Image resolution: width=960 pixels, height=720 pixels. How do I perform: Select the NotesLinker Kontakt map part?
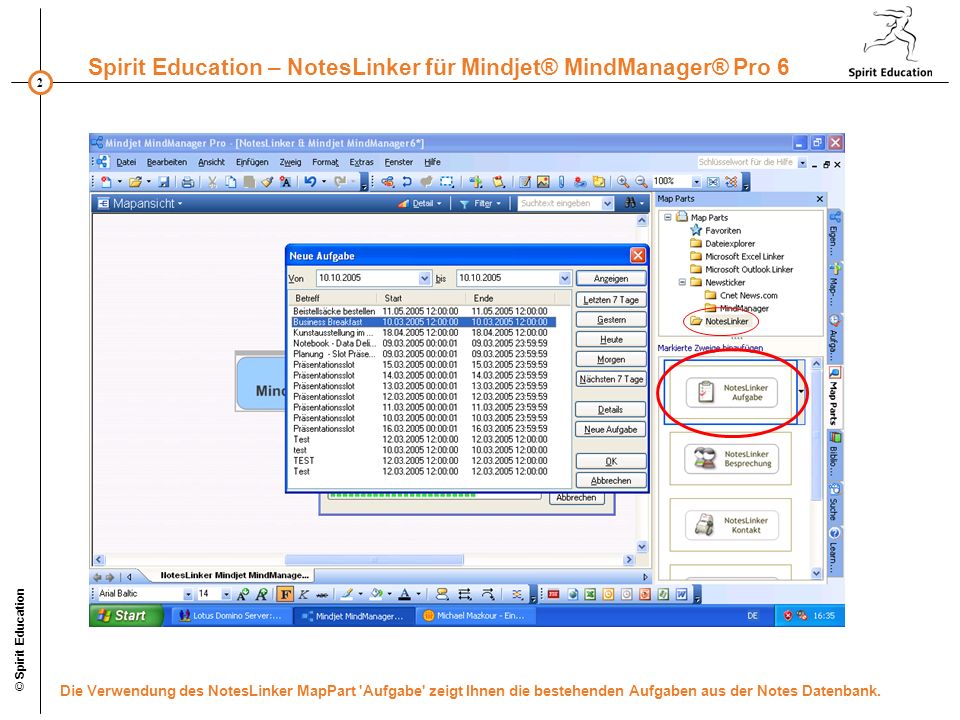pyautogui.click(x=732, y=525)
